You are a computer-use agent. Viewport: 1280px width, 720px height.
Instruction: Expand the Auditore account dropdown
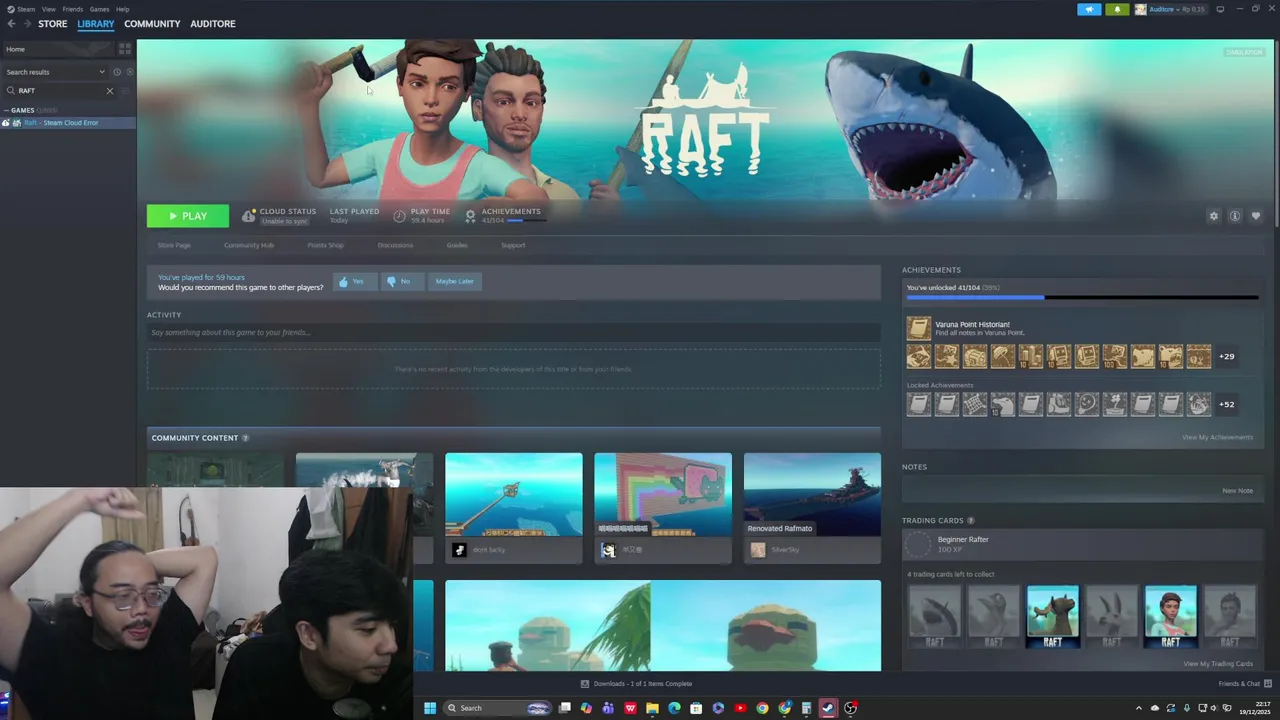click(x=1169, y=9)
